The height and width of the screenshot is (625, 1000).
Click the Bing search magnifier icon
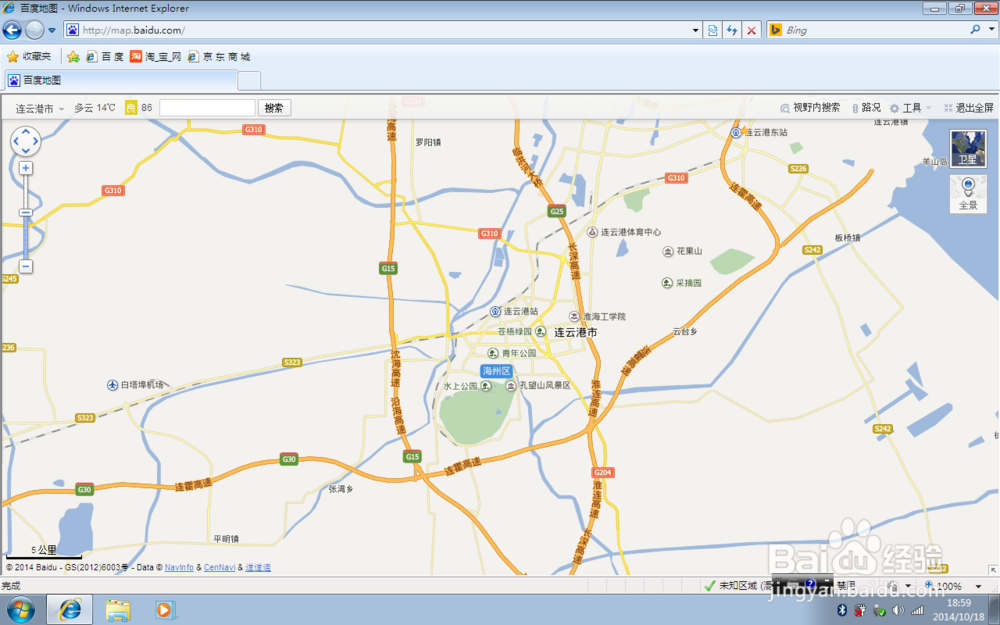975,29
